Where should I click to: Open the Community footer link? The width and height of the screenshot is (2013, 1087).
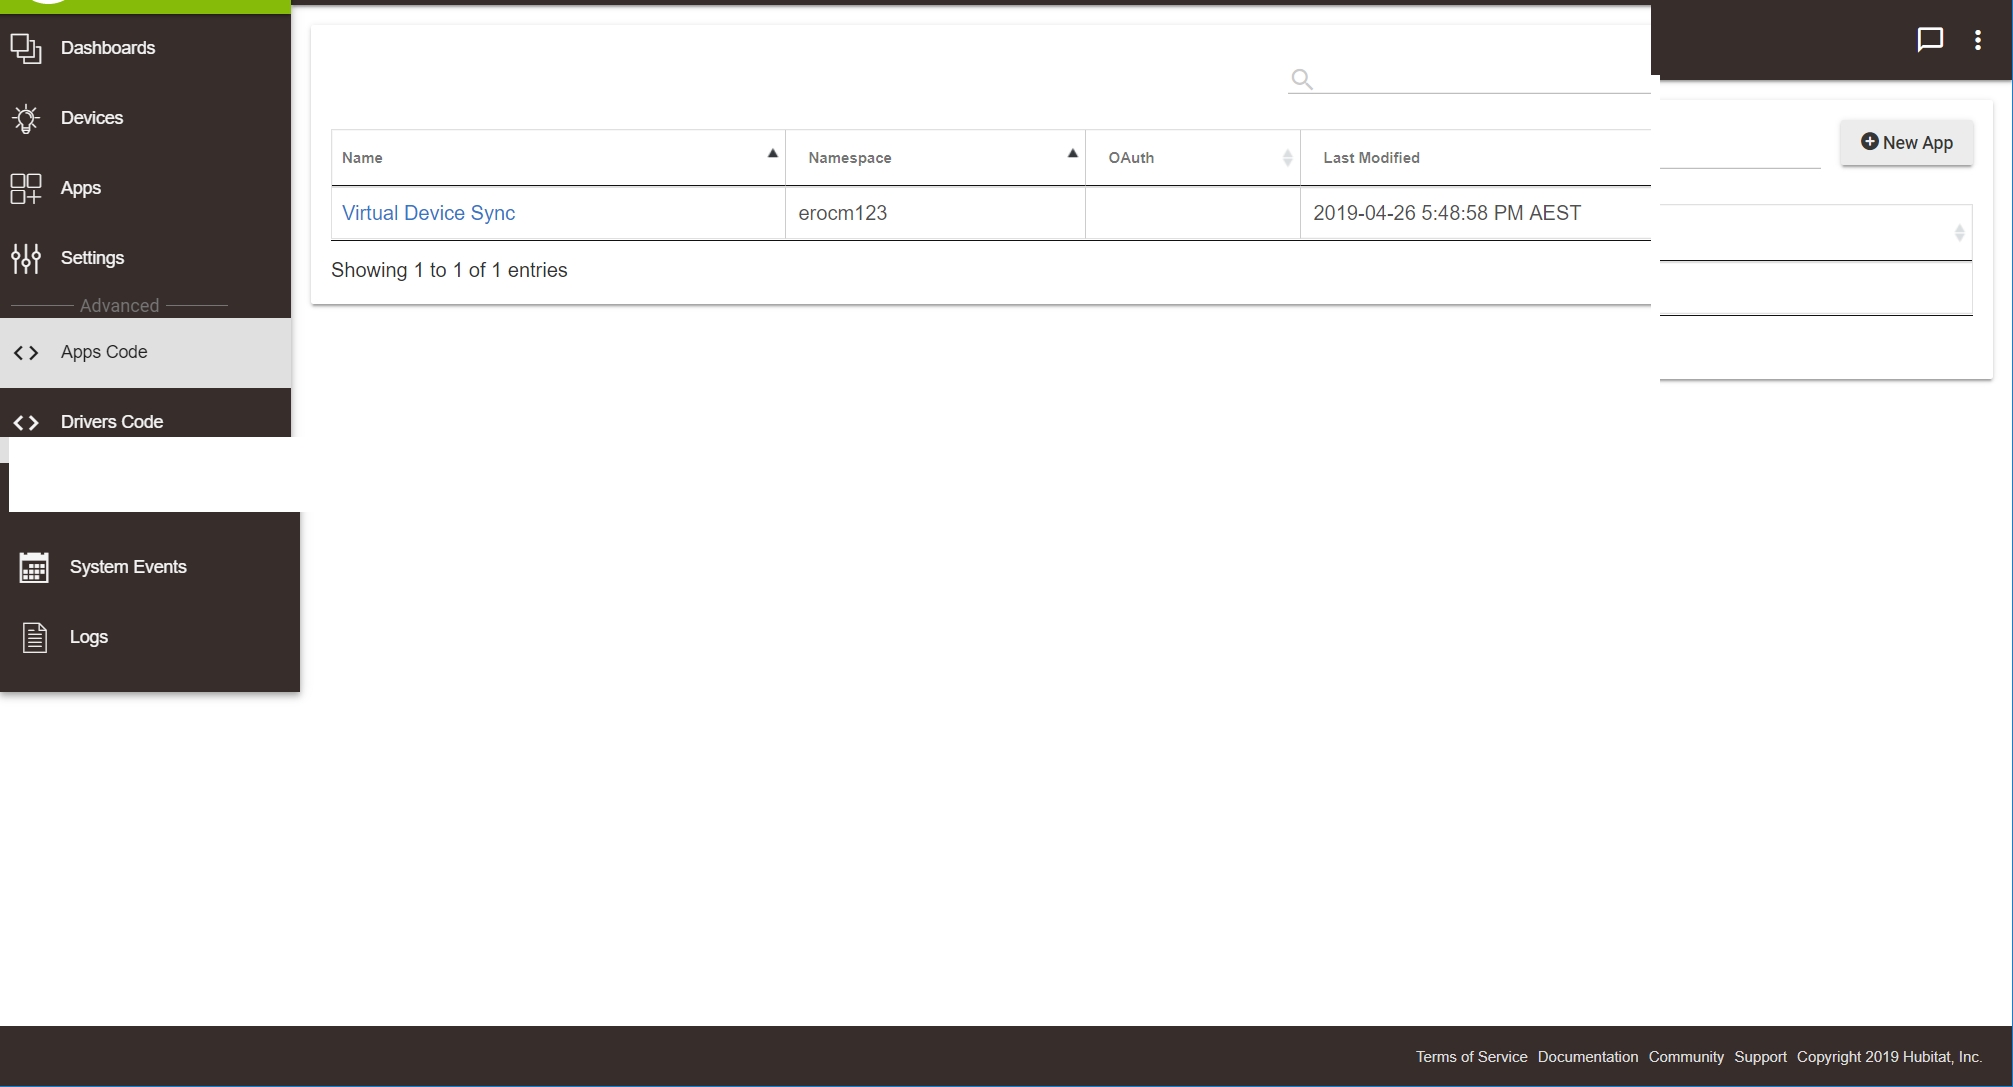1685,1057
